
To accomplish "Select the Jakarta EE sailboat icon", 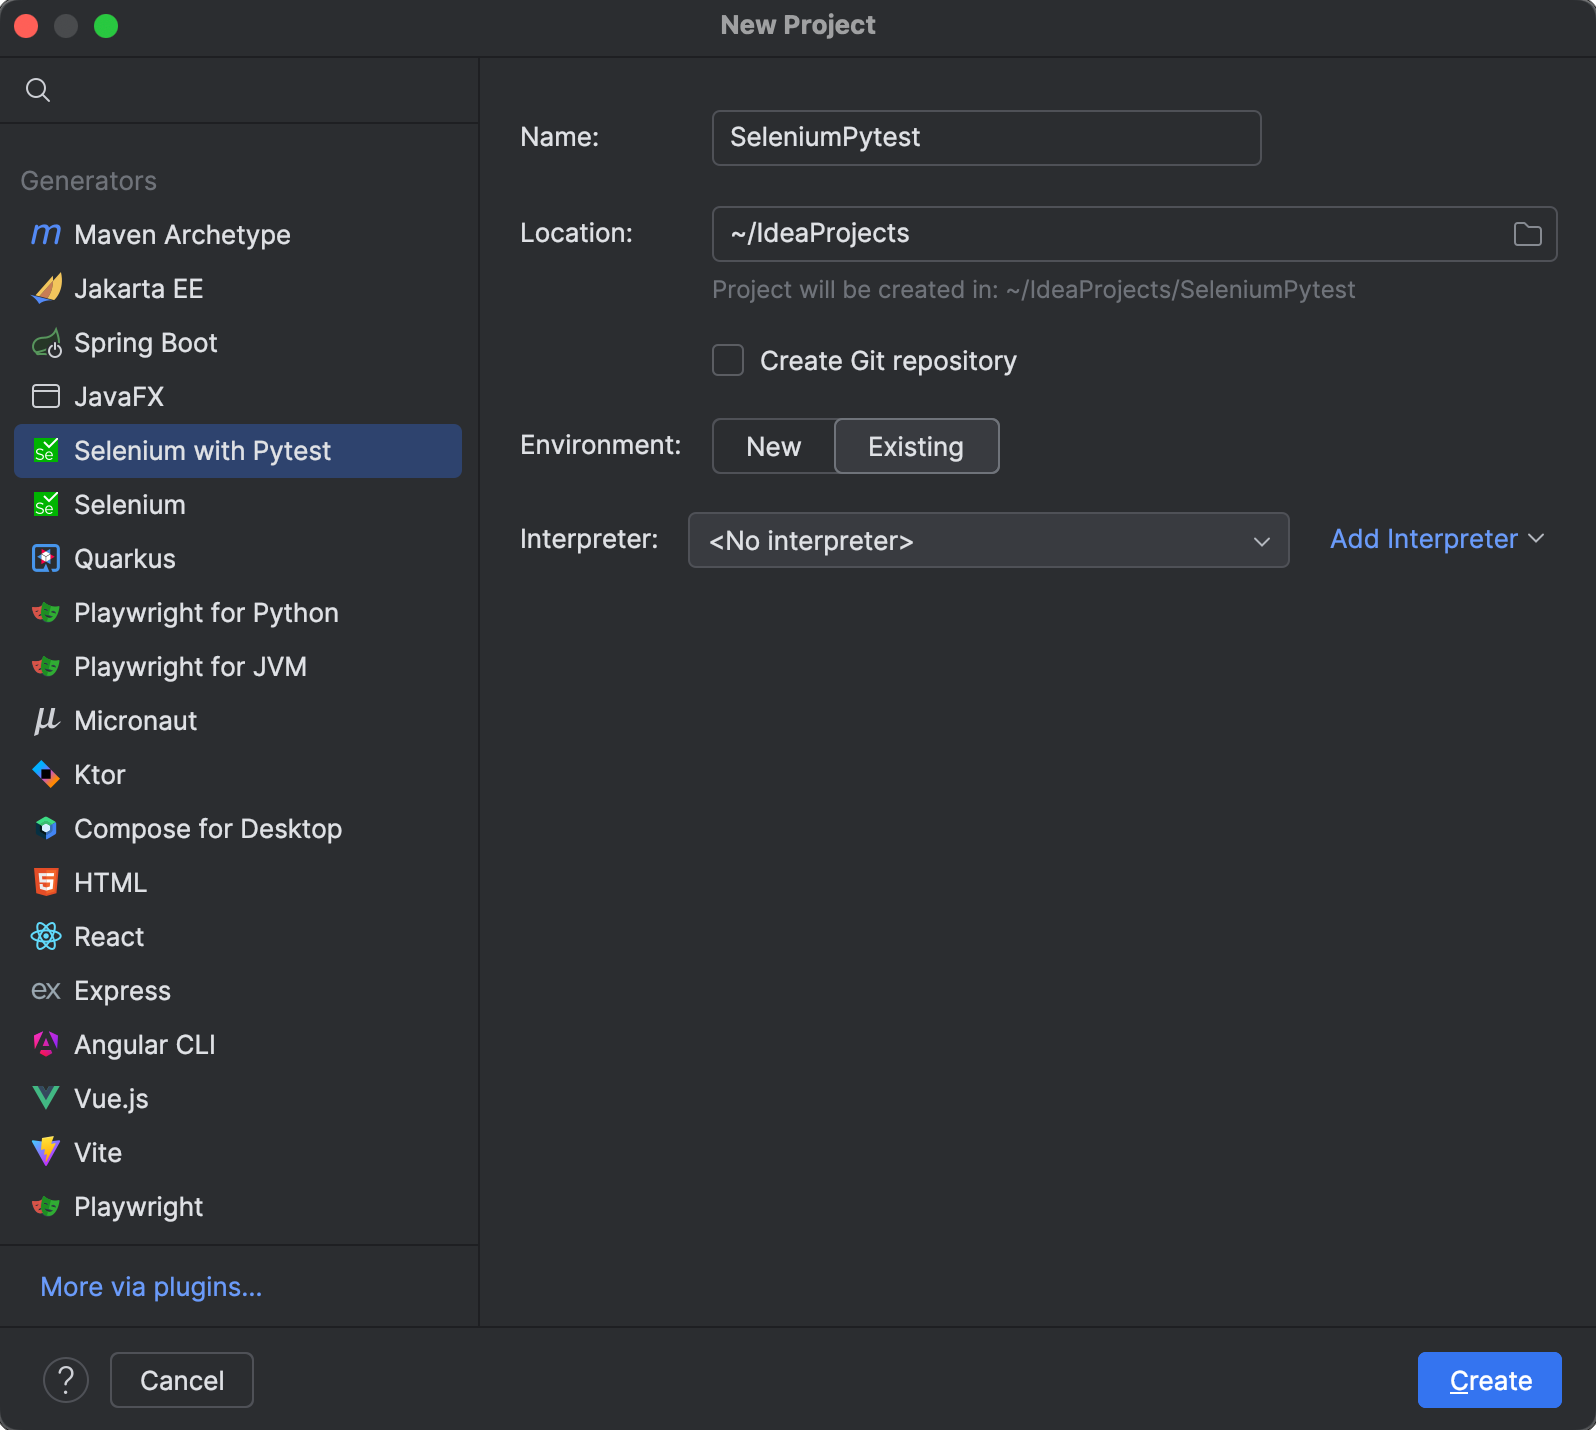I will 46,288.
